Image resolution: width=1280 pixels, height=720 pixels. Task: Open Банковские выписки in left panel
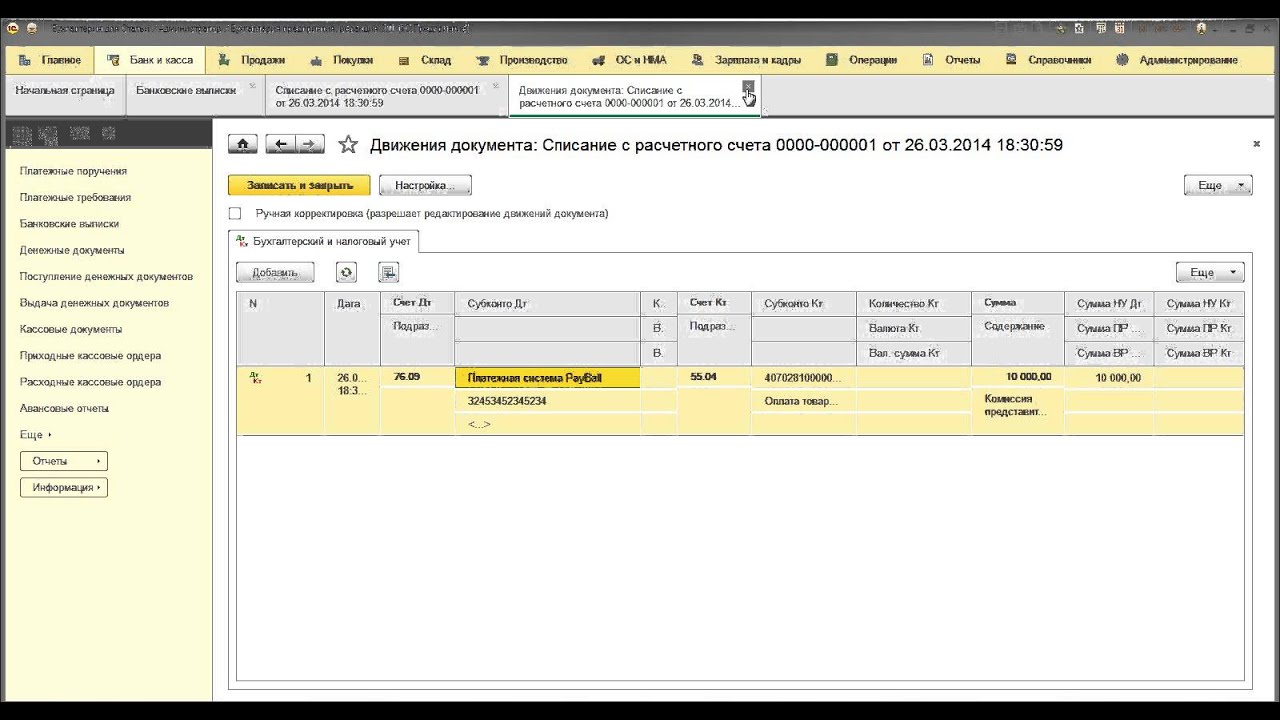click(69, 224)
